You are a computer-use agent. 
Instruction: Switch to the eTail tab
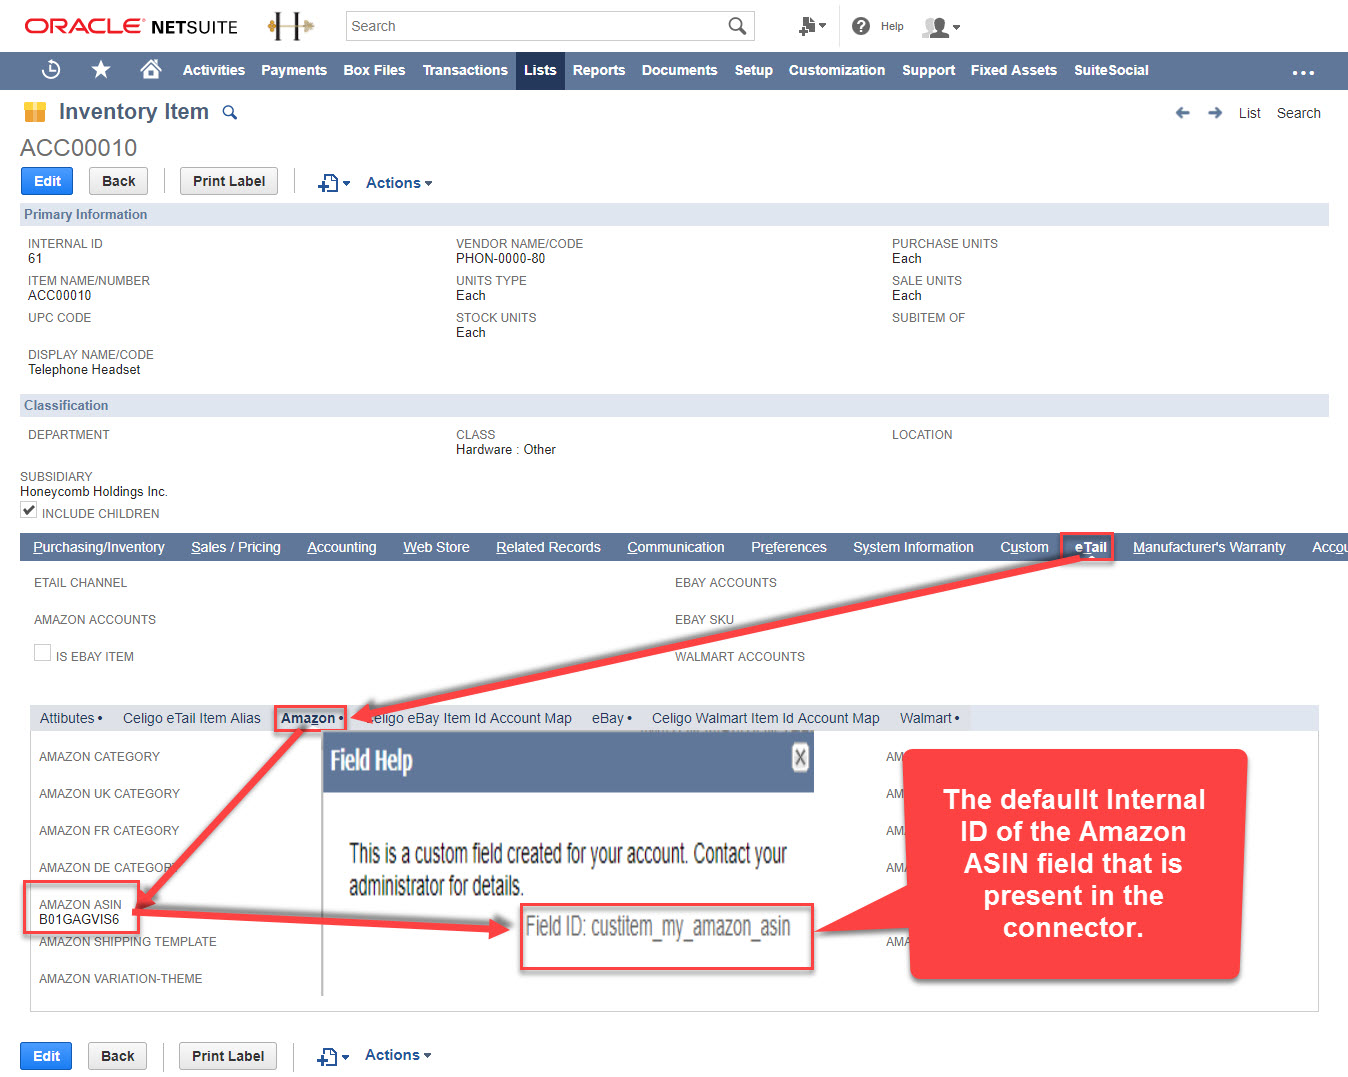click(1090, 547)
